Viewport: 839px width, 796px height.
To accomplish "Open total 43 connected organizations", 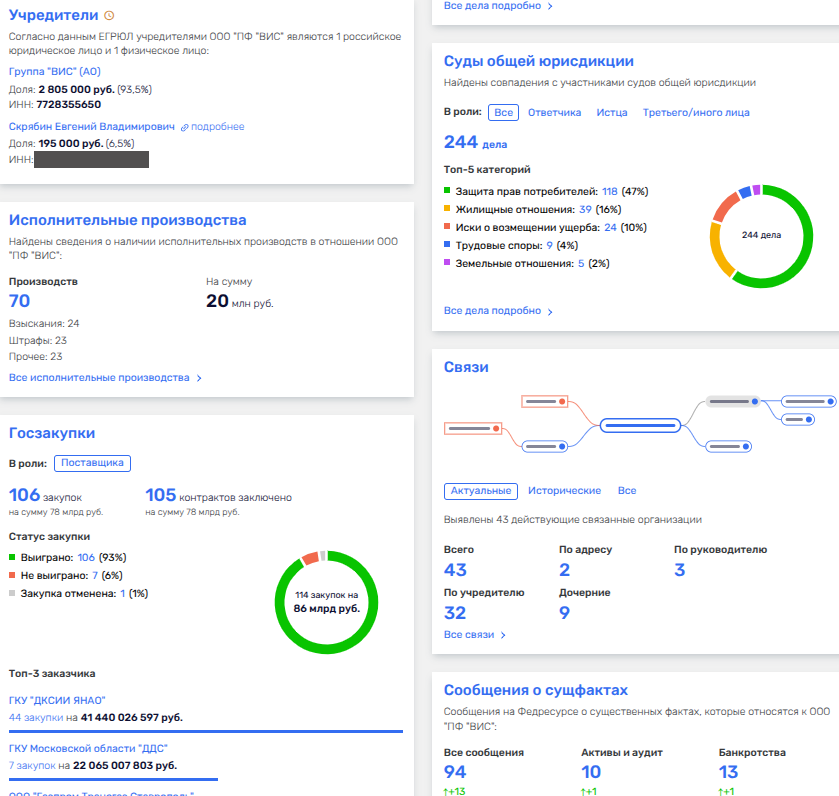I will 455,570.
